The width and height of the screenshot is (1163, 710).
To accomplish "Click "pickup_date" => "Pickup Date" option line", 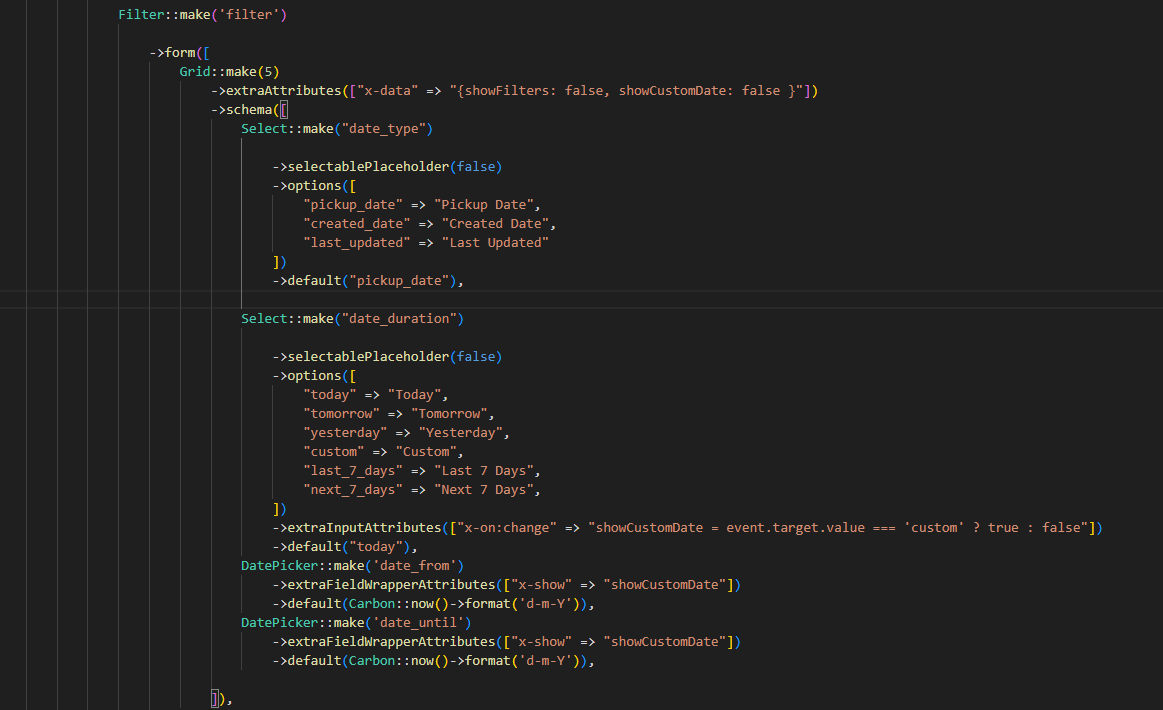I will [422, 205].
